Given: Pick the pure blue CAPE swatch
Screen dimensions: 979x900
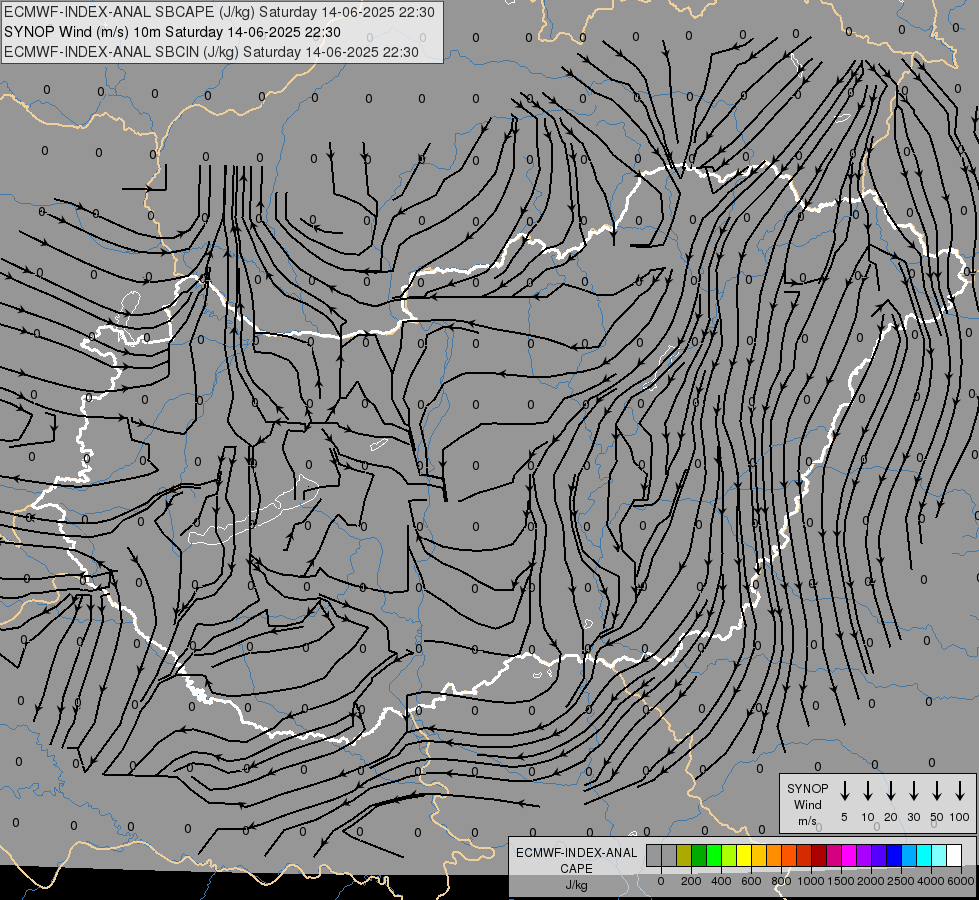Looking at the screenshot, I should tap(893, 856).
